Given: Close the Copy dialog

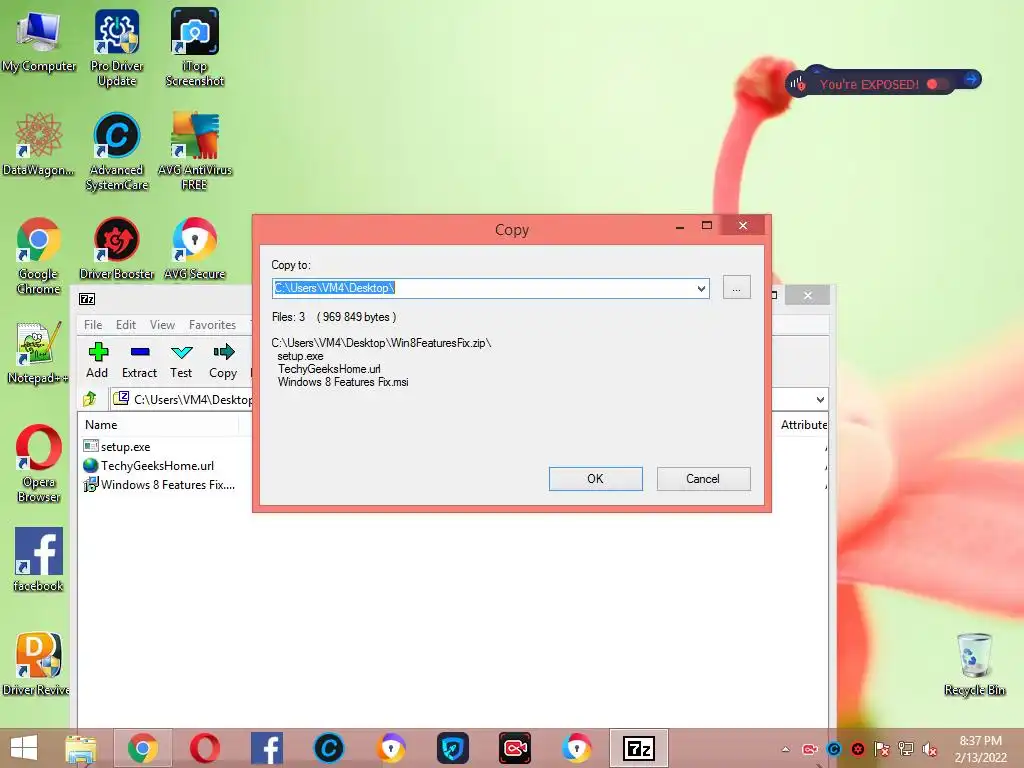Looking at the screenshot, I should click(743, 226).
